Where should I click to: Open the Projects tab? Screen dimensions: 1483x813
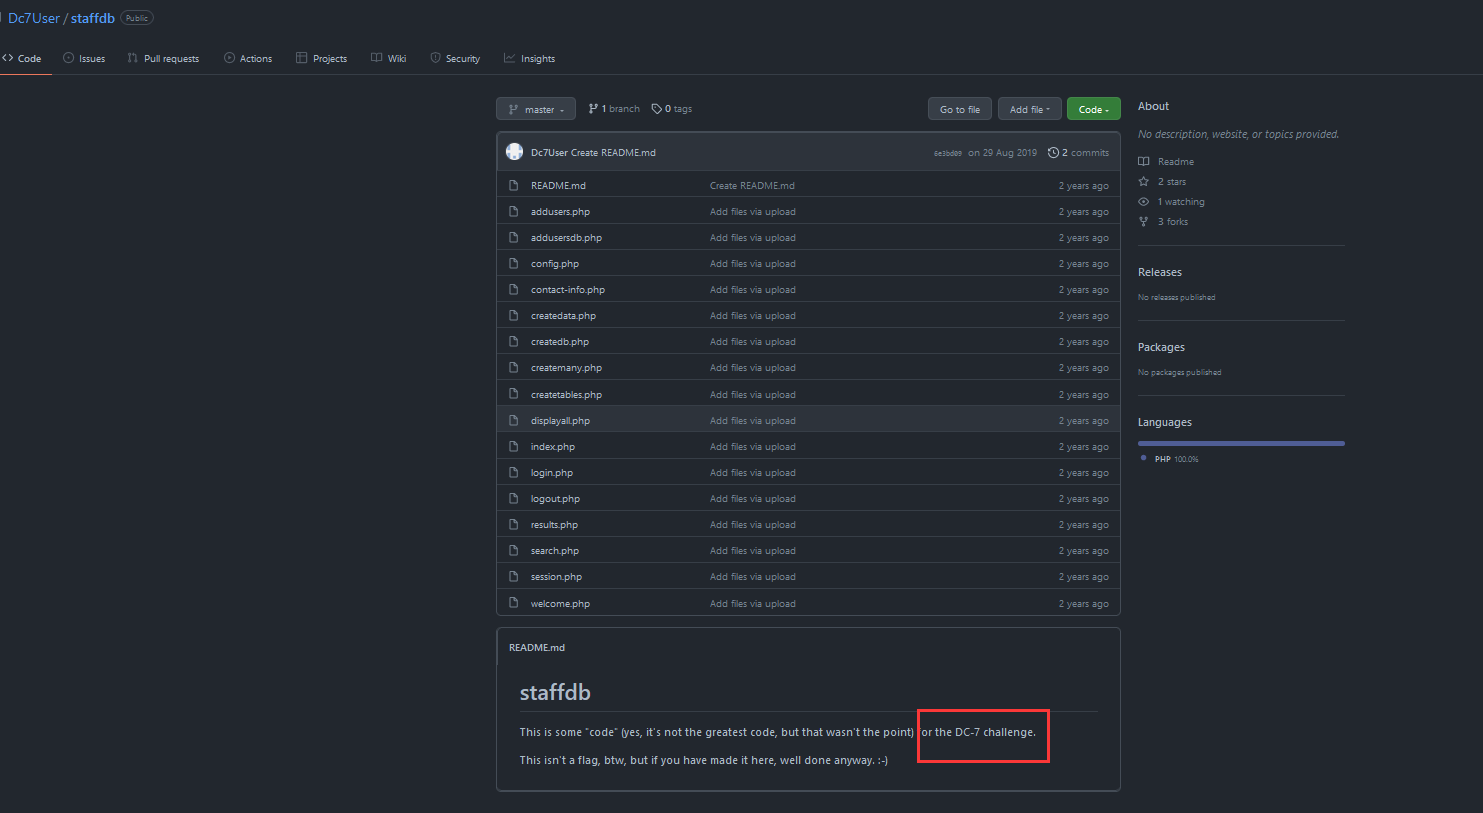[322, 59]
